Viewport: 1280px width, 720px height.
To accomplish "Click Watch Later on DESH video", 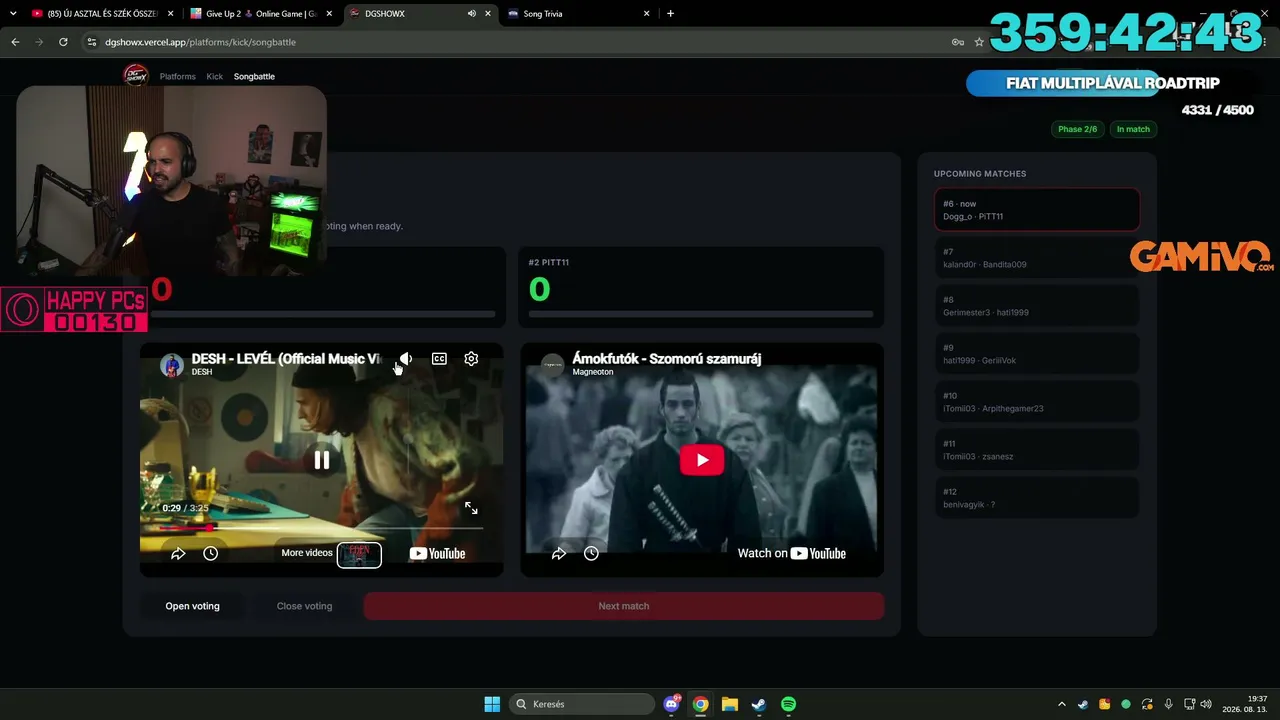I will click(211, 553).
